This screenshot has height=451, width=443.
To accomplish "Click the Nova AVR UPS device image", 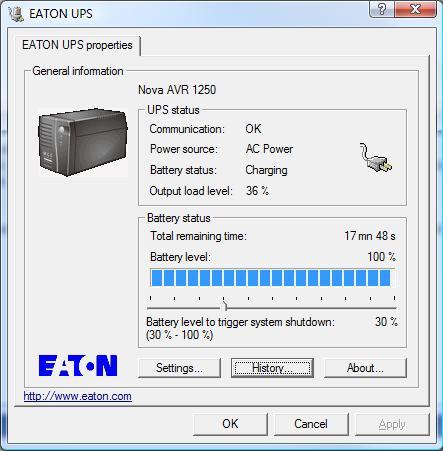I will 83,142.
